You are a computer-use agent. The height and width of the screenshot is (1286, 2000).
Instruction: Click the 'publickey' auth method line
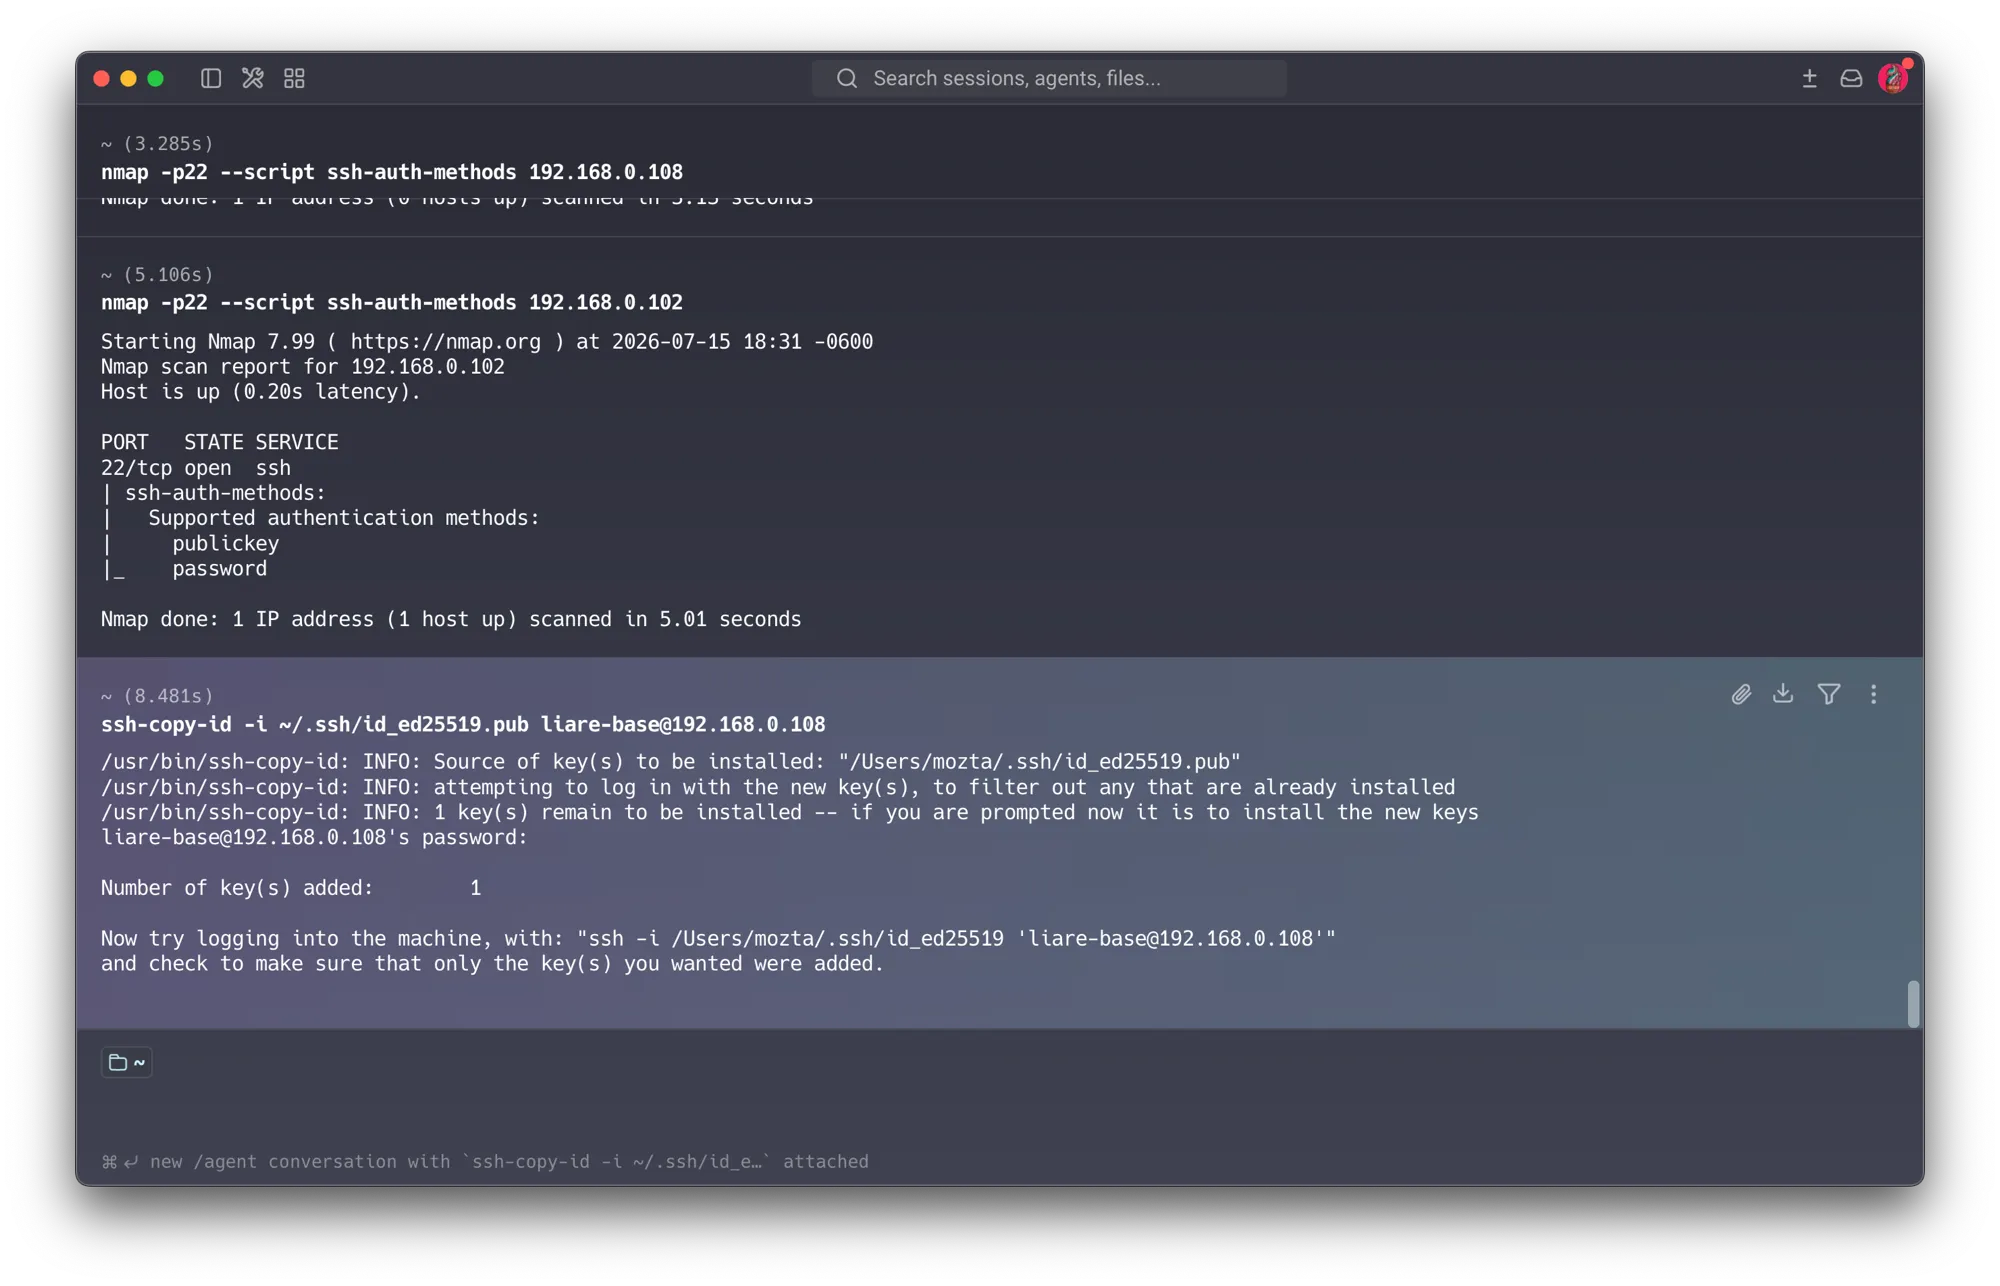pos(225,543)
